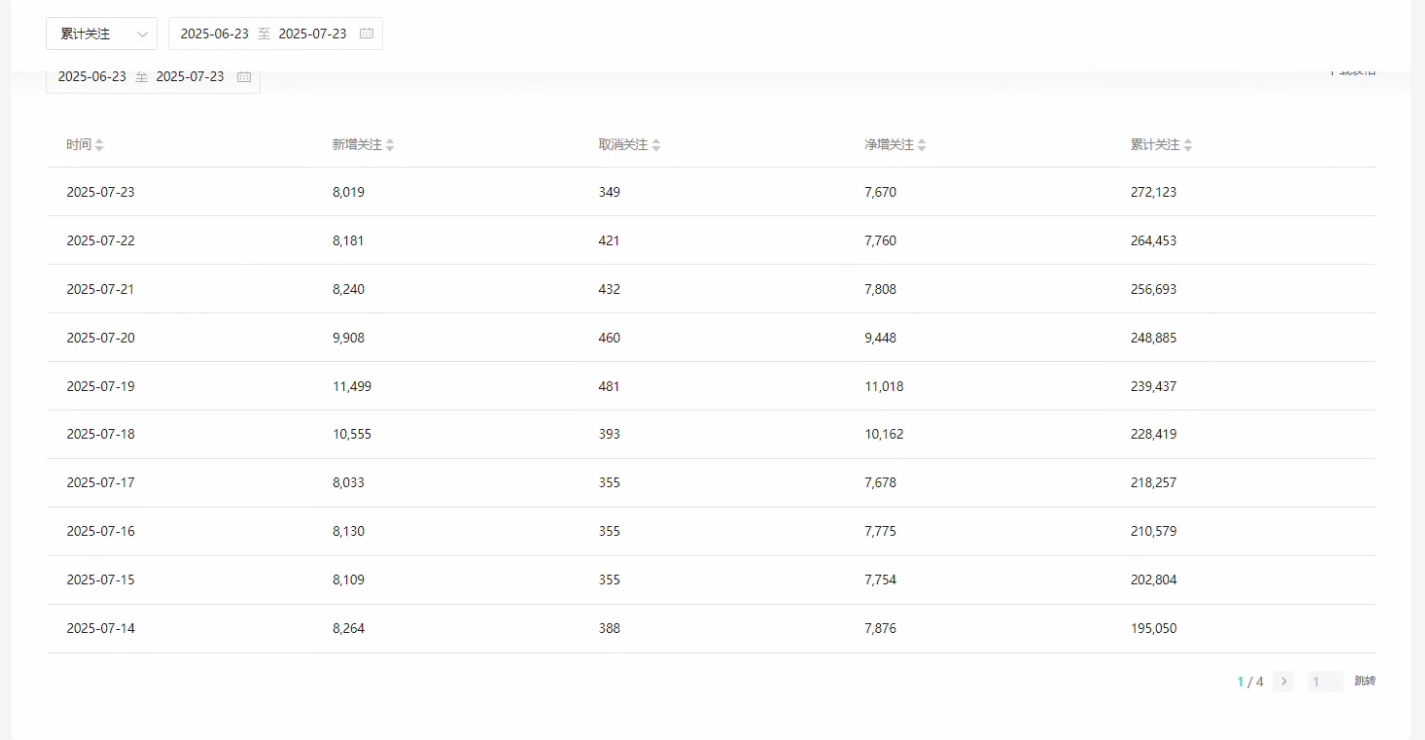The height and width of the screenshot is (740, 1425).
Task: Click unfollow count 460 in 07-20 row
Action: tap(609, 338)
